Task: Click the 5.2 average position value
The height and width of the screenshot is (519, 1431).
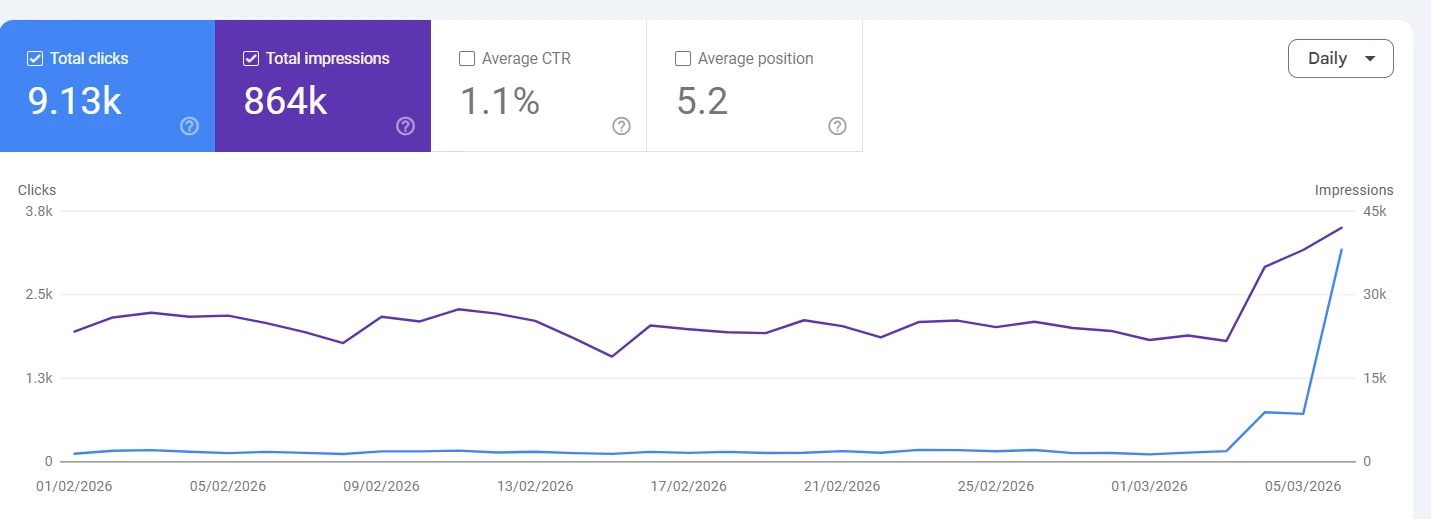Action: (x=702, y=101)
